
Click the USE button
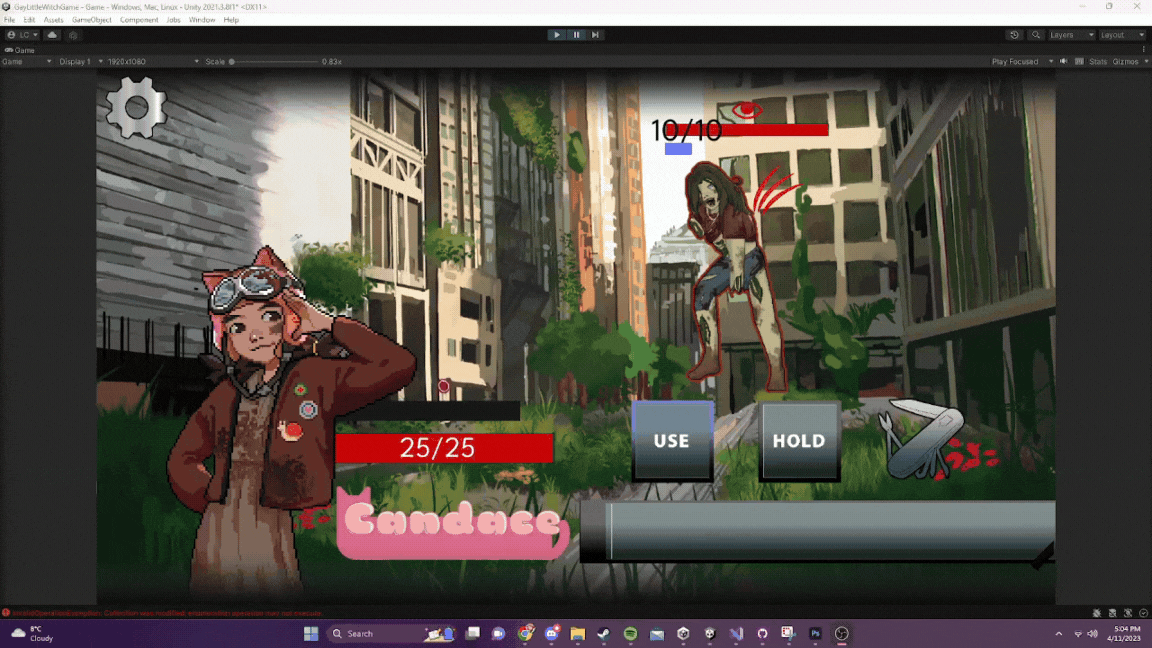(672, 441)
